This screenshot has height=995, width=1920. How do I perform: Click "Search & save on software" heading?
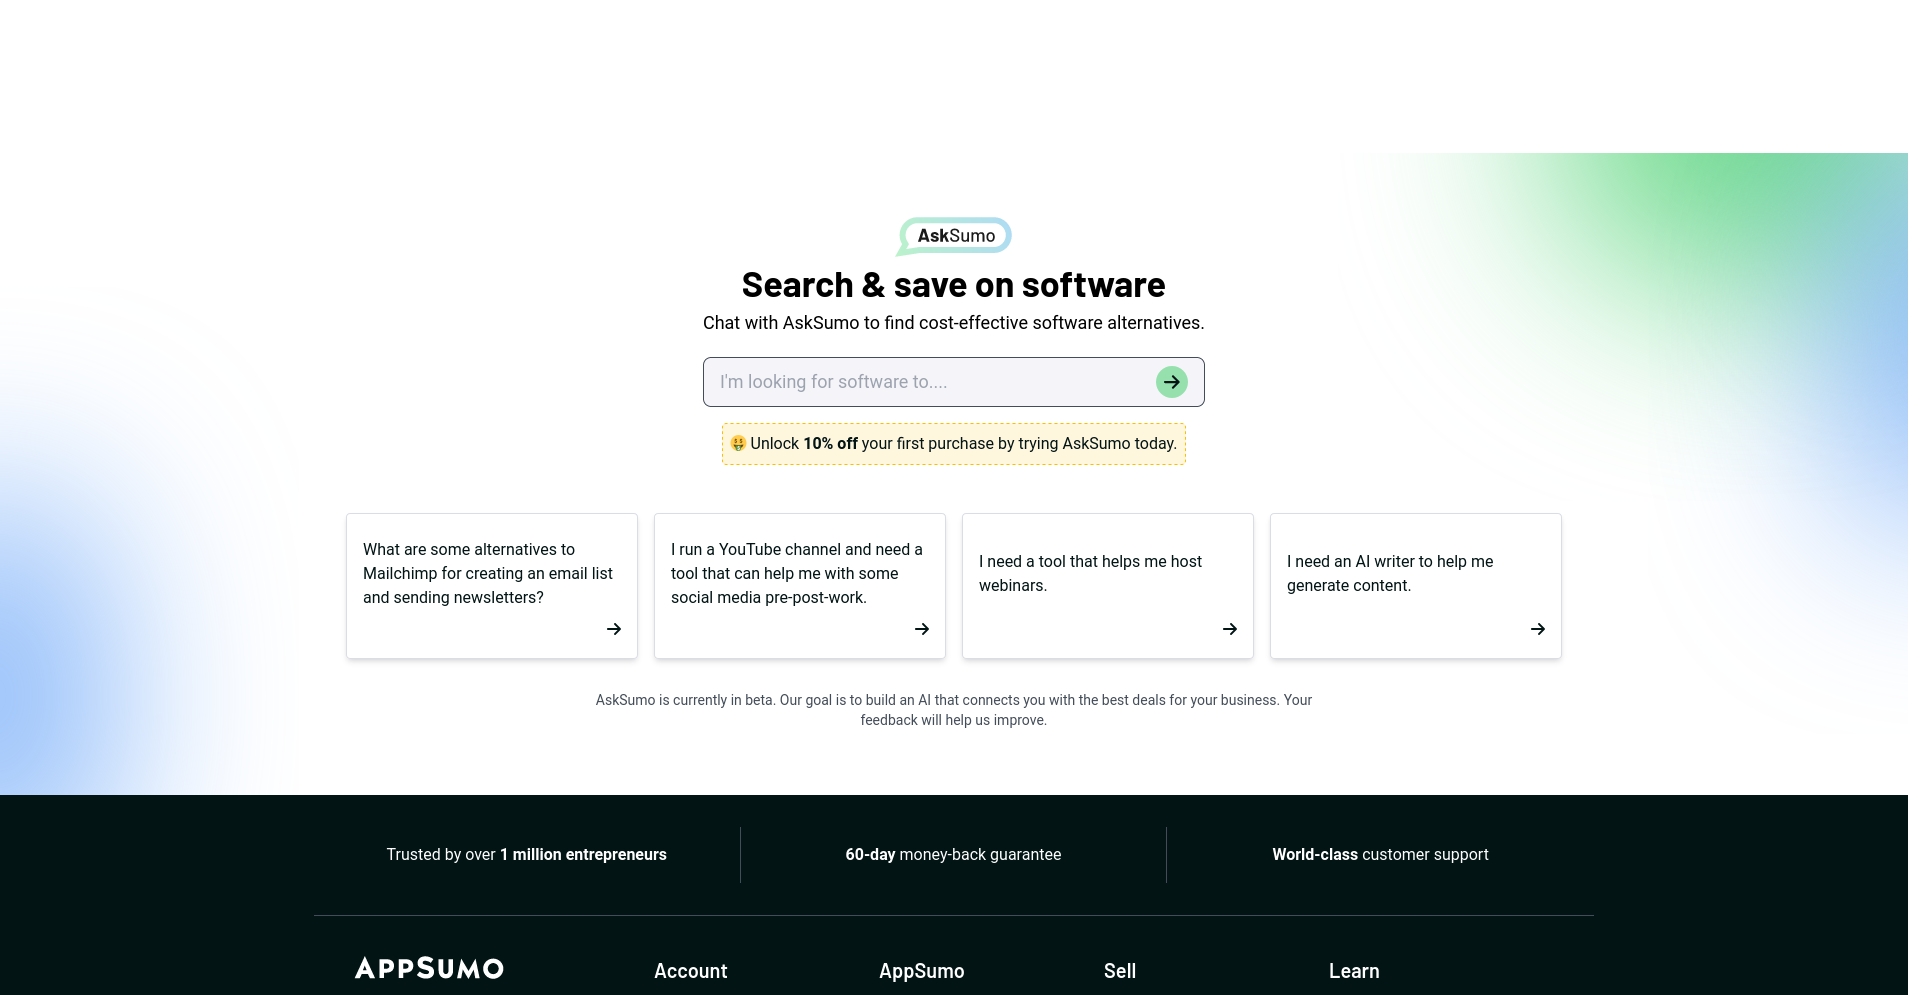953,286
